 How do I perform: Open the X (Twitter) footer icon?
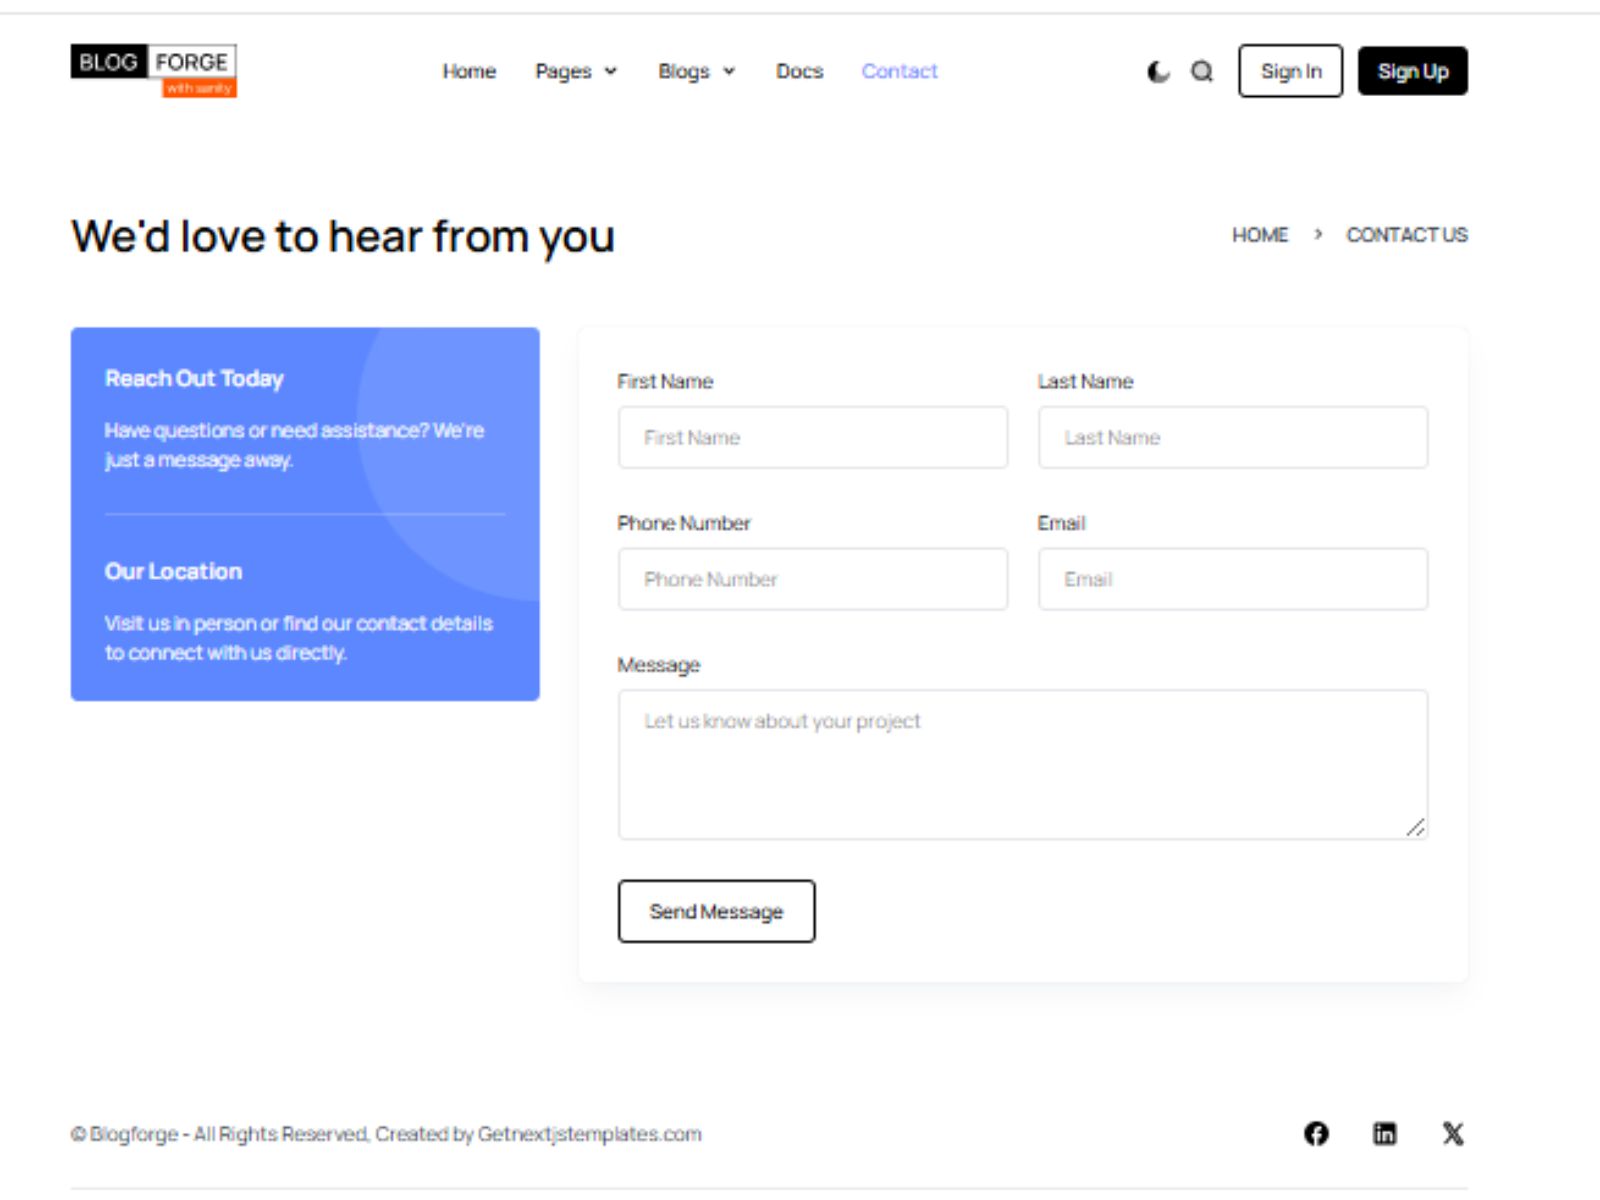click(1453, 1133)
